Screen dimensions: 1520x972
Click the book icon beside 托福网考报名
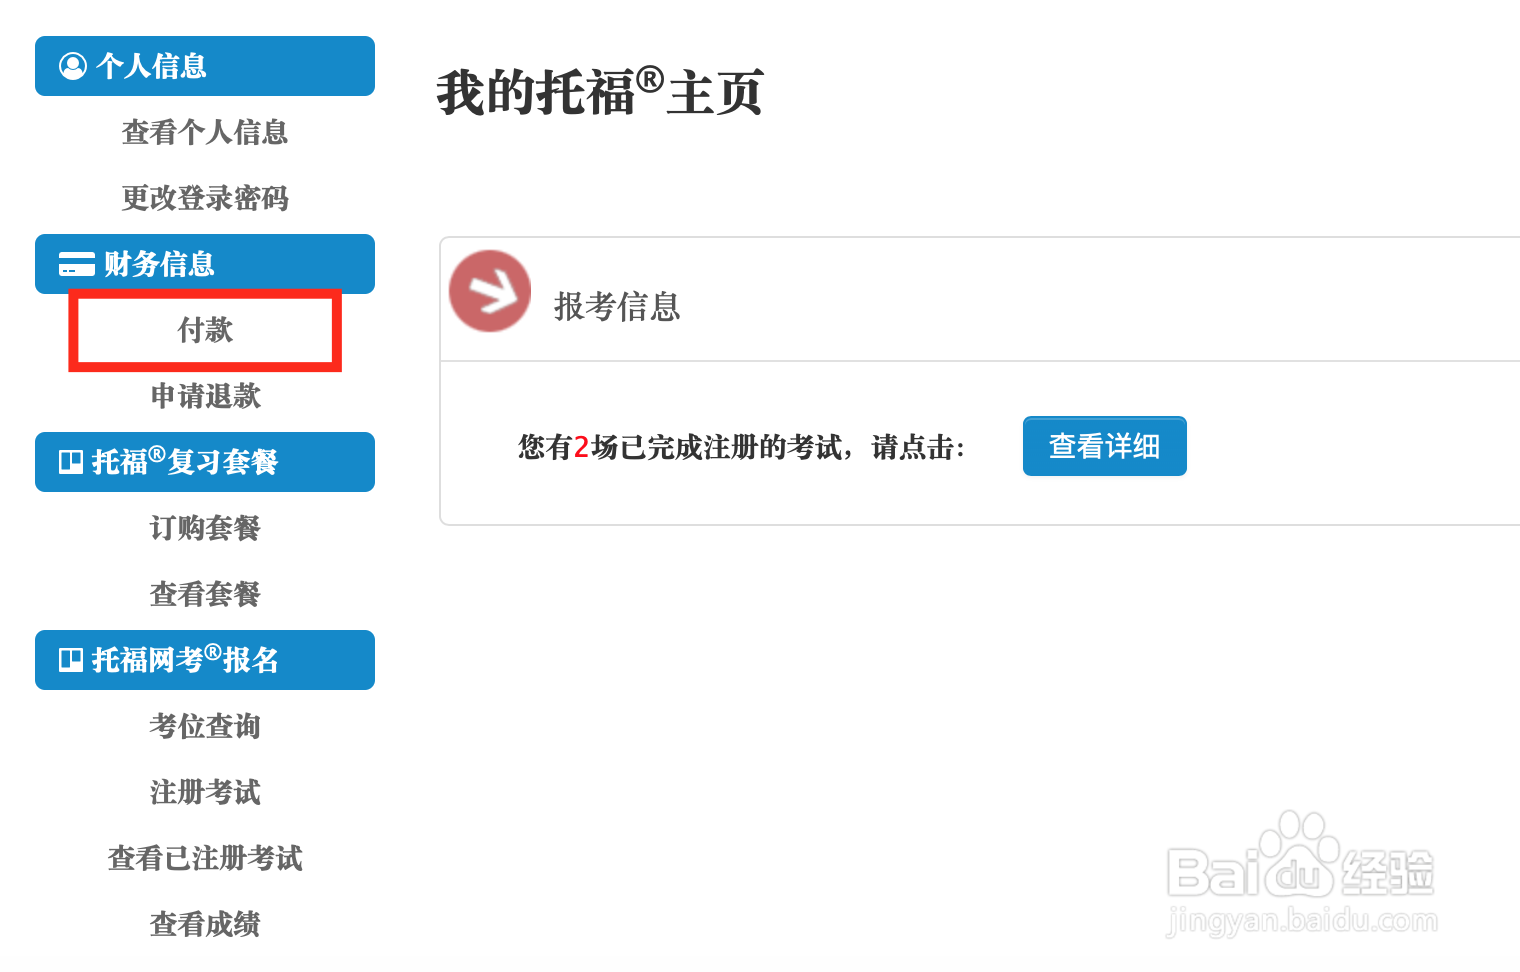tap(71, 659)
